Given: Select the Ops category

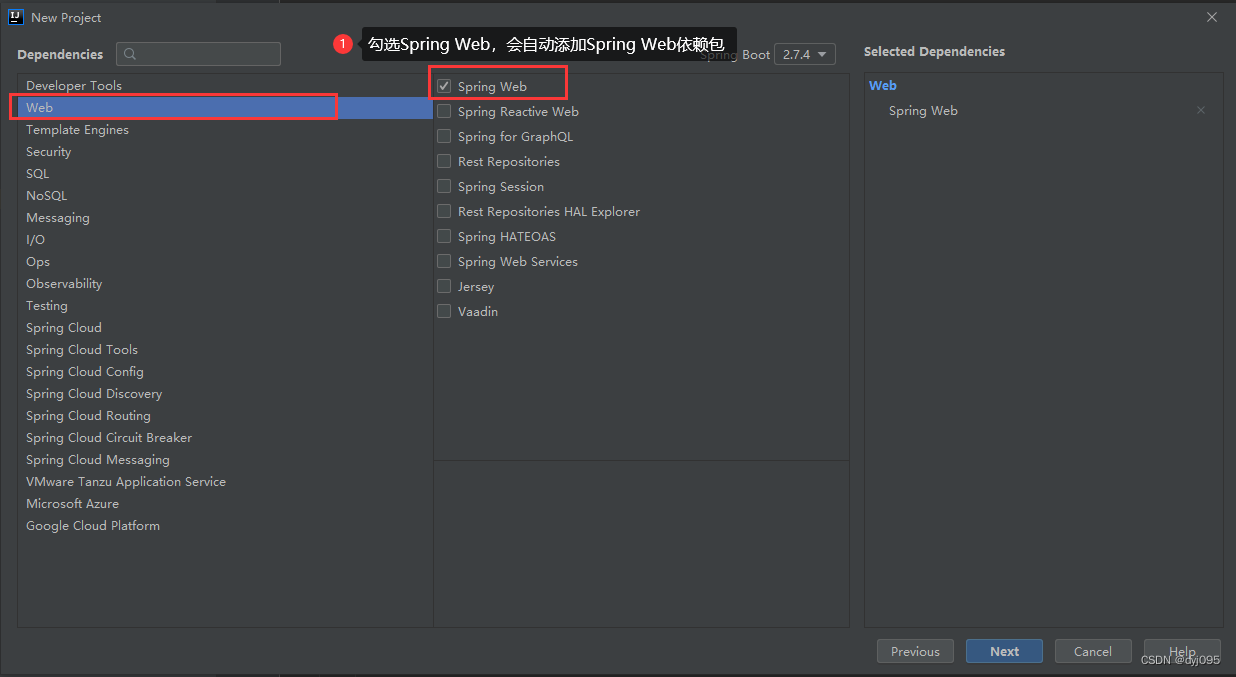Looking at the screenshot, I should (x=225, y=262).
